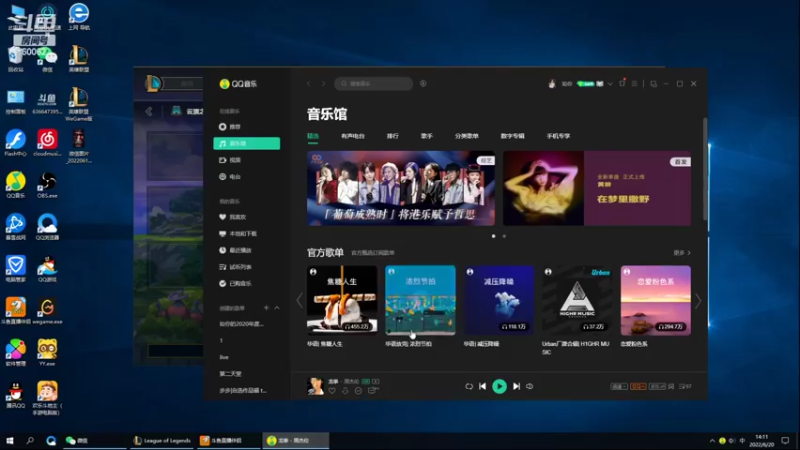The image size is (800, 450).
Task: Open the volume control speaker icon
Action: [x=530, y=386]
